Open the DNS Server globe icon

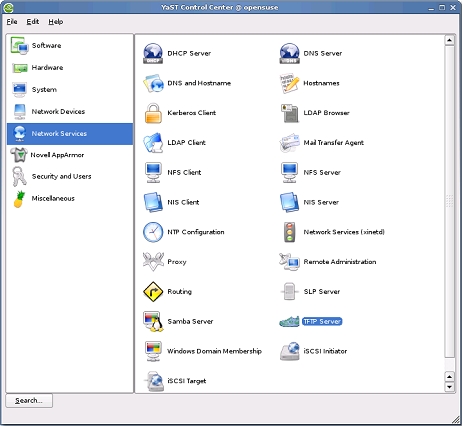tap(289, 53)
